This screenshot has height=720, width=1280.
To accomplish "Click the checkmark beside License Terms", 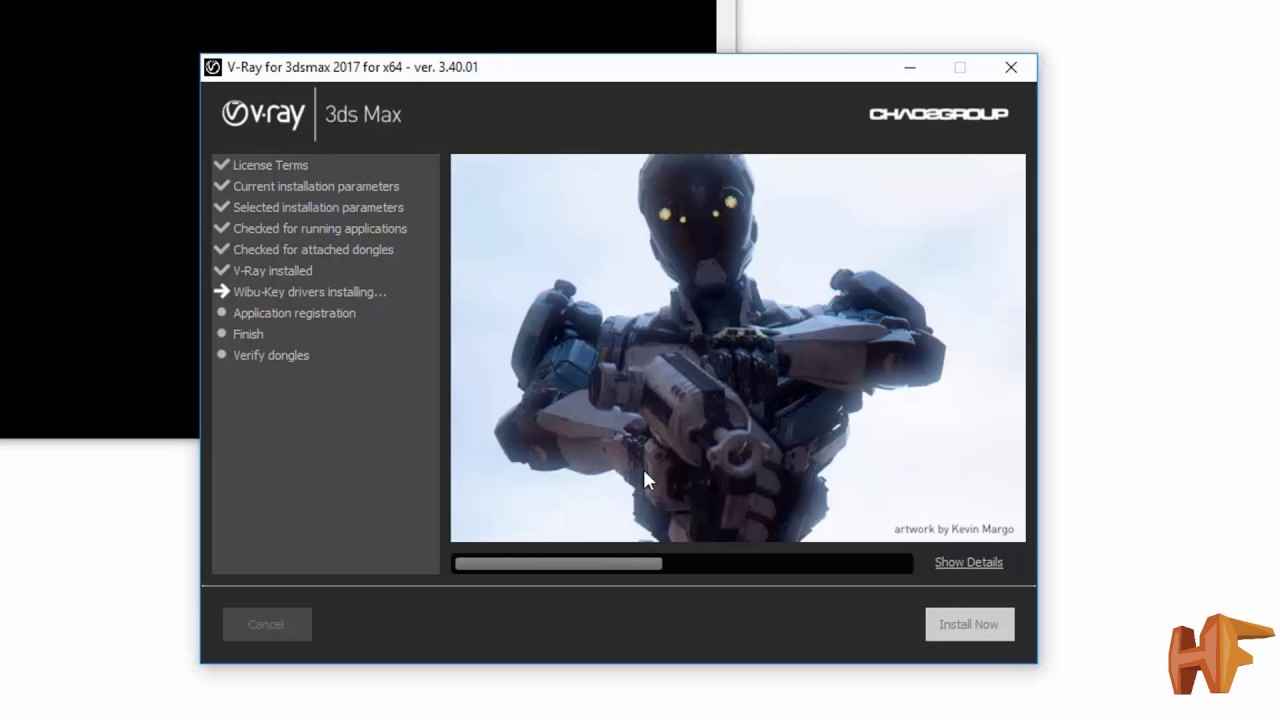I will click(222, 165).
